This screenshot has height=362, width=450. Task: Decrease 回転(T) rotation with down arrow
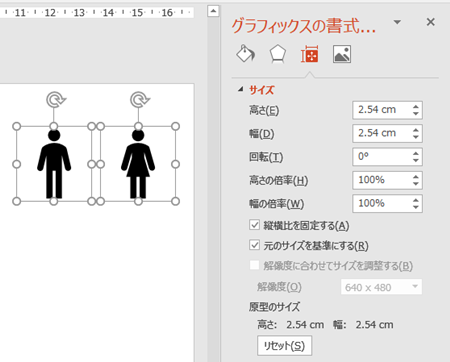coord(416,160)
